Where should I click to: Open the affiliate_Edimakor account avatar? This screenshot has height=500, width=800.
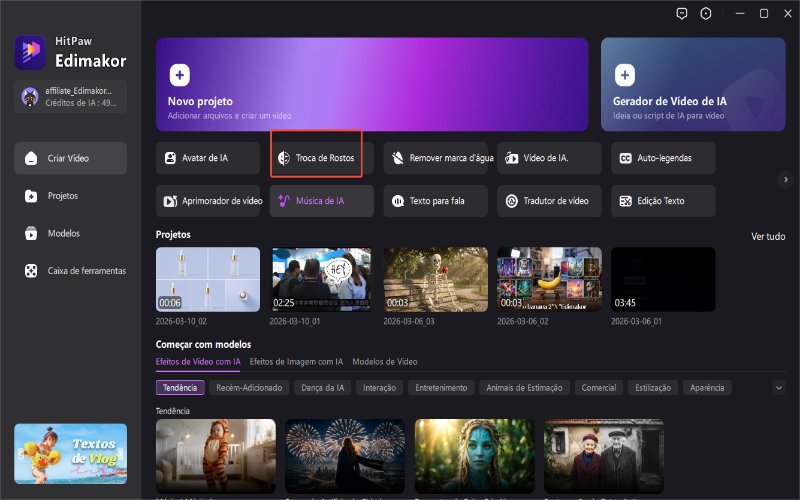click(30, 96)
